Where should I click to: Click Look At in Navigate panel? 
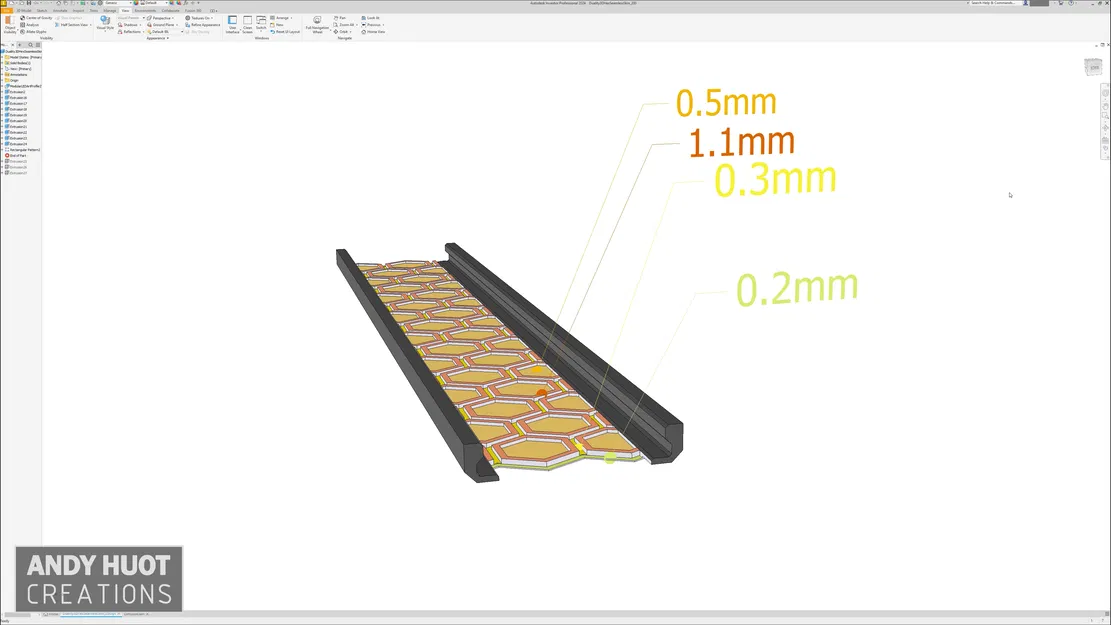tap(371, 18)
